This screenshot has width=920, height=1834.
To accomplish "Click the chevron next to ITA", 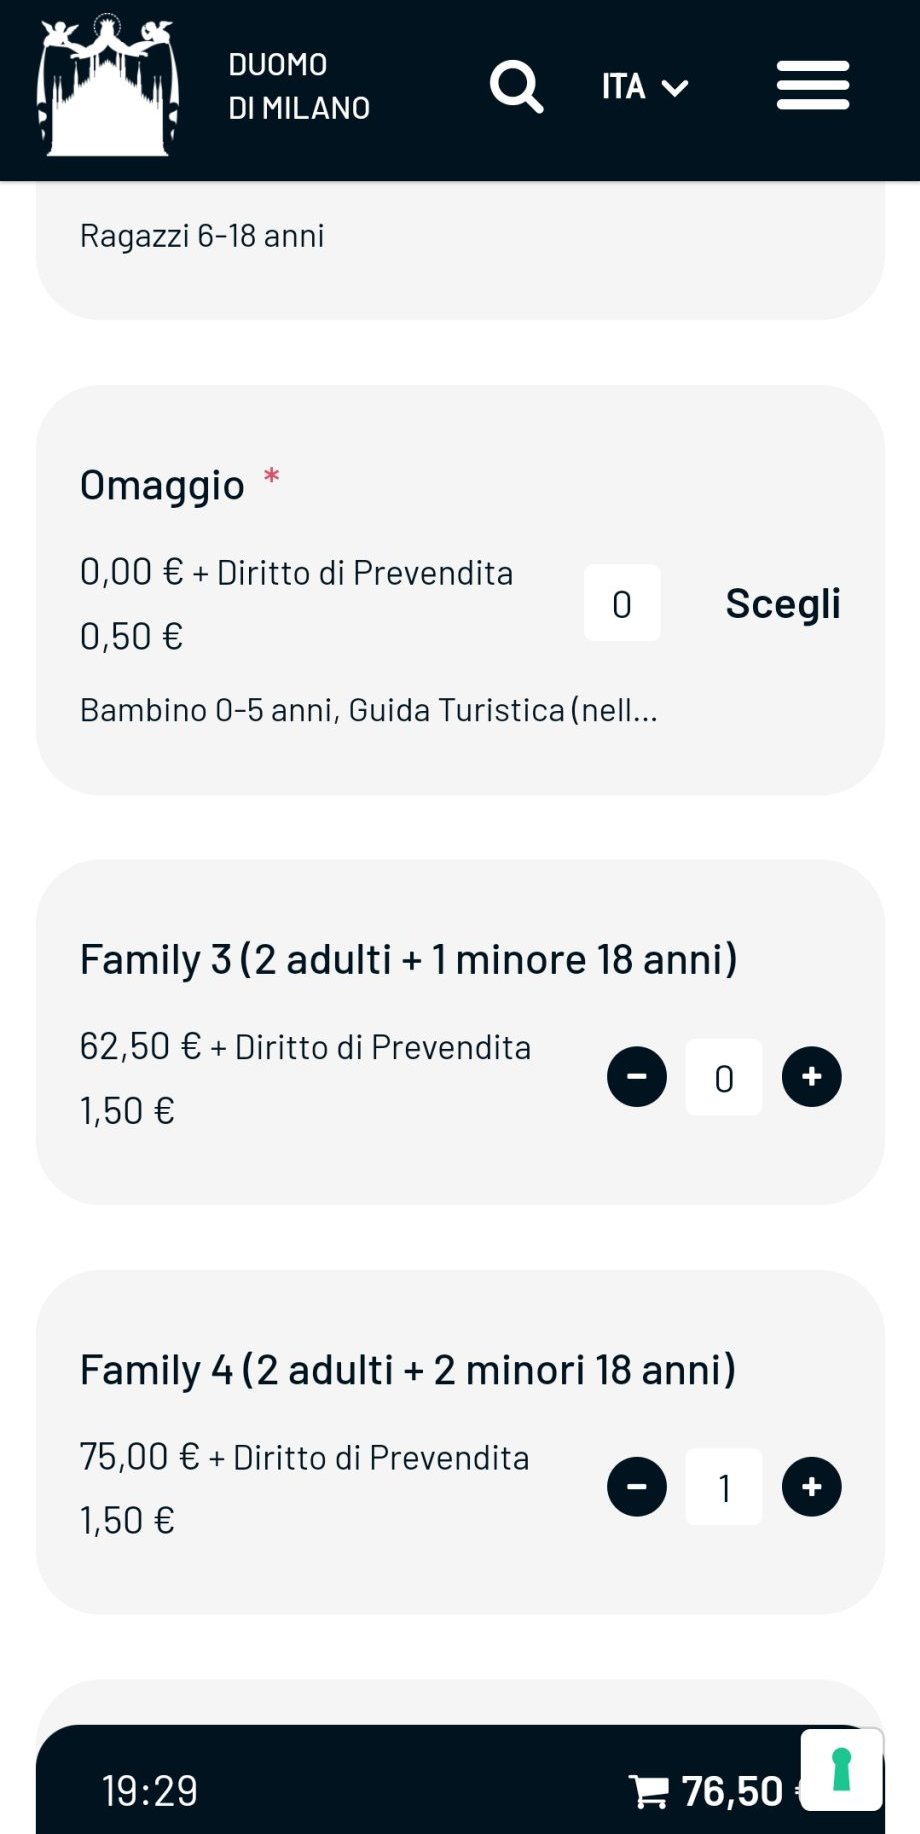I will tap(676, 88).
